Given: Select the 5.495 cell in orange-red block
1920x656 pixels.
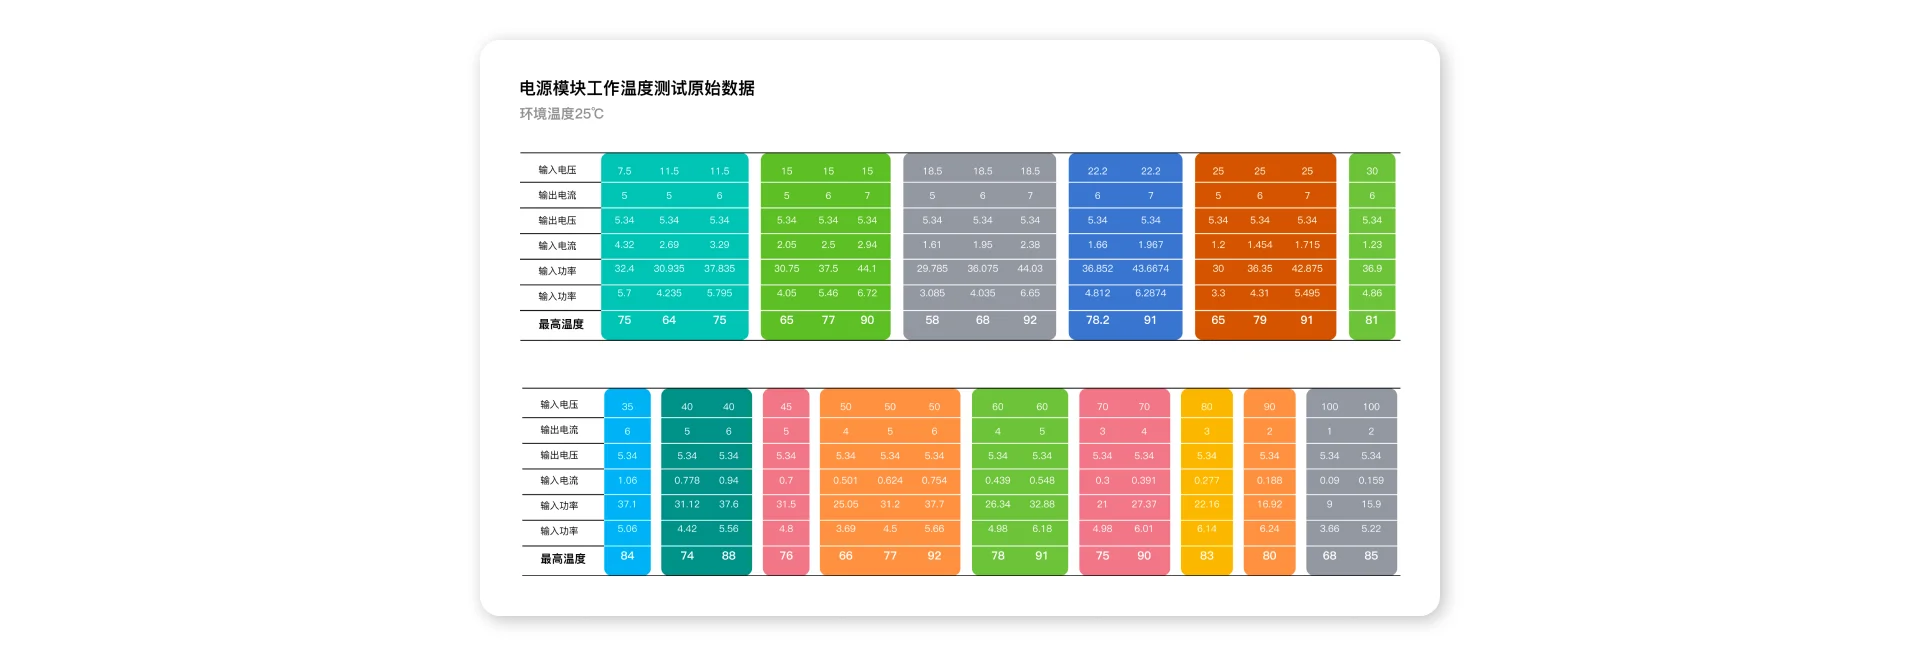Looking at the screenshot, I should tap(1307, 294).
